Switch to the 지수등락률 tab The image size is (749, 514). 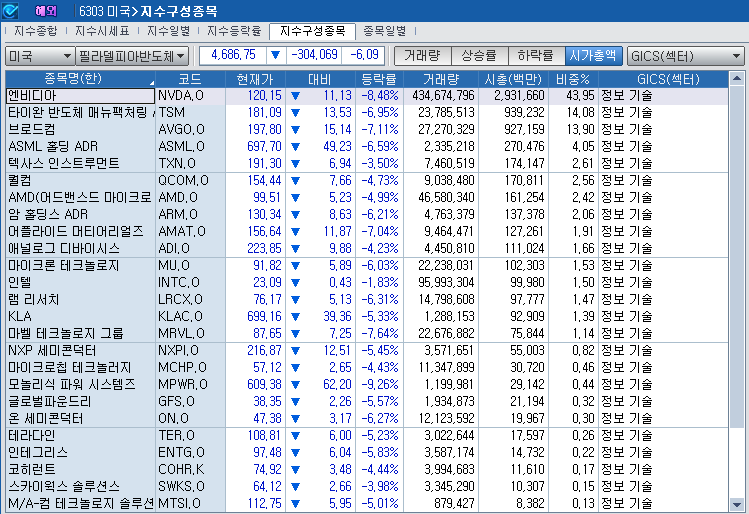(234, 31)
